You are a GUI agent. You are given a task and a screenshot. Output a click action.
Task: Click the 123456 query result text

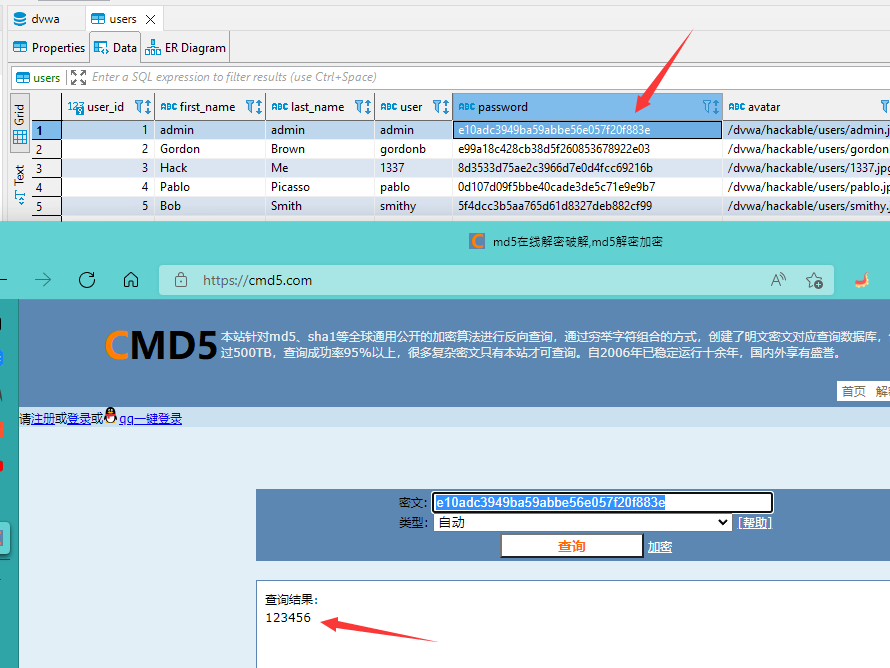point(288,617)
